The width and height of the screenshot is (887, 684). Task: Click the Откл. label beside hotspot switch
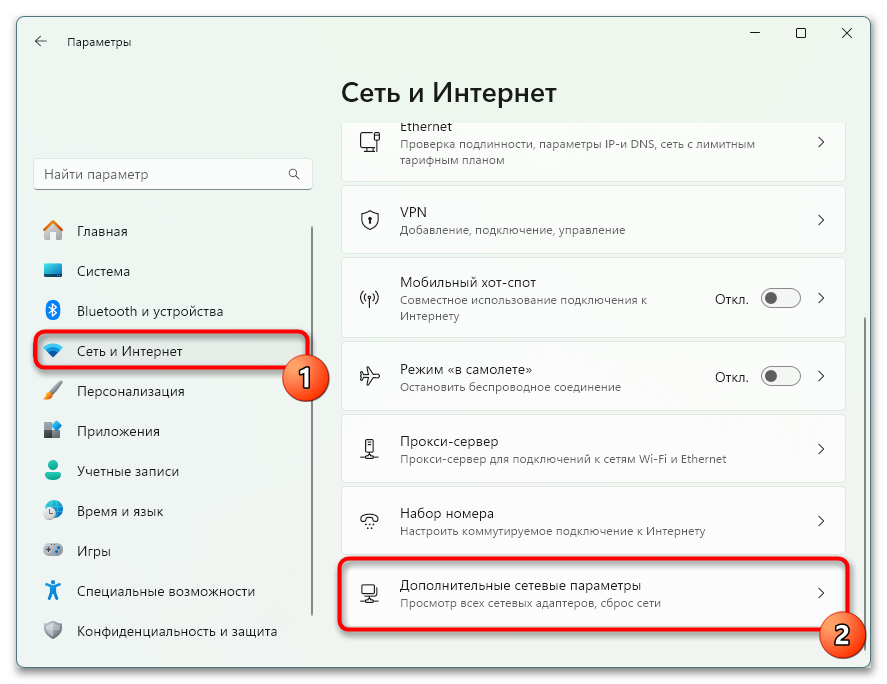point(732,299)
